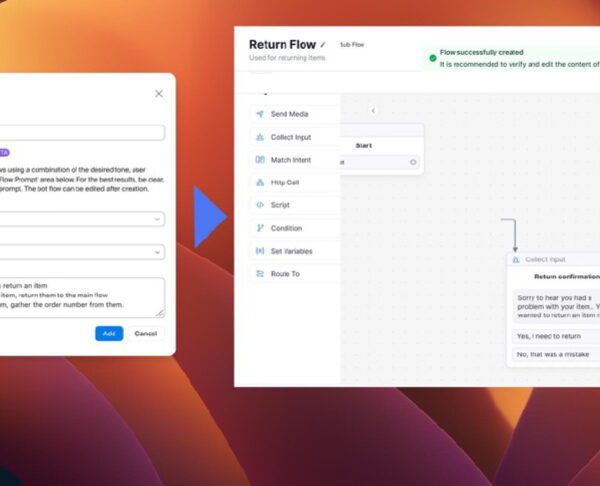The image size is (600, 486).
Task: Select the Condition widget label
Action: tap(287, 228)
